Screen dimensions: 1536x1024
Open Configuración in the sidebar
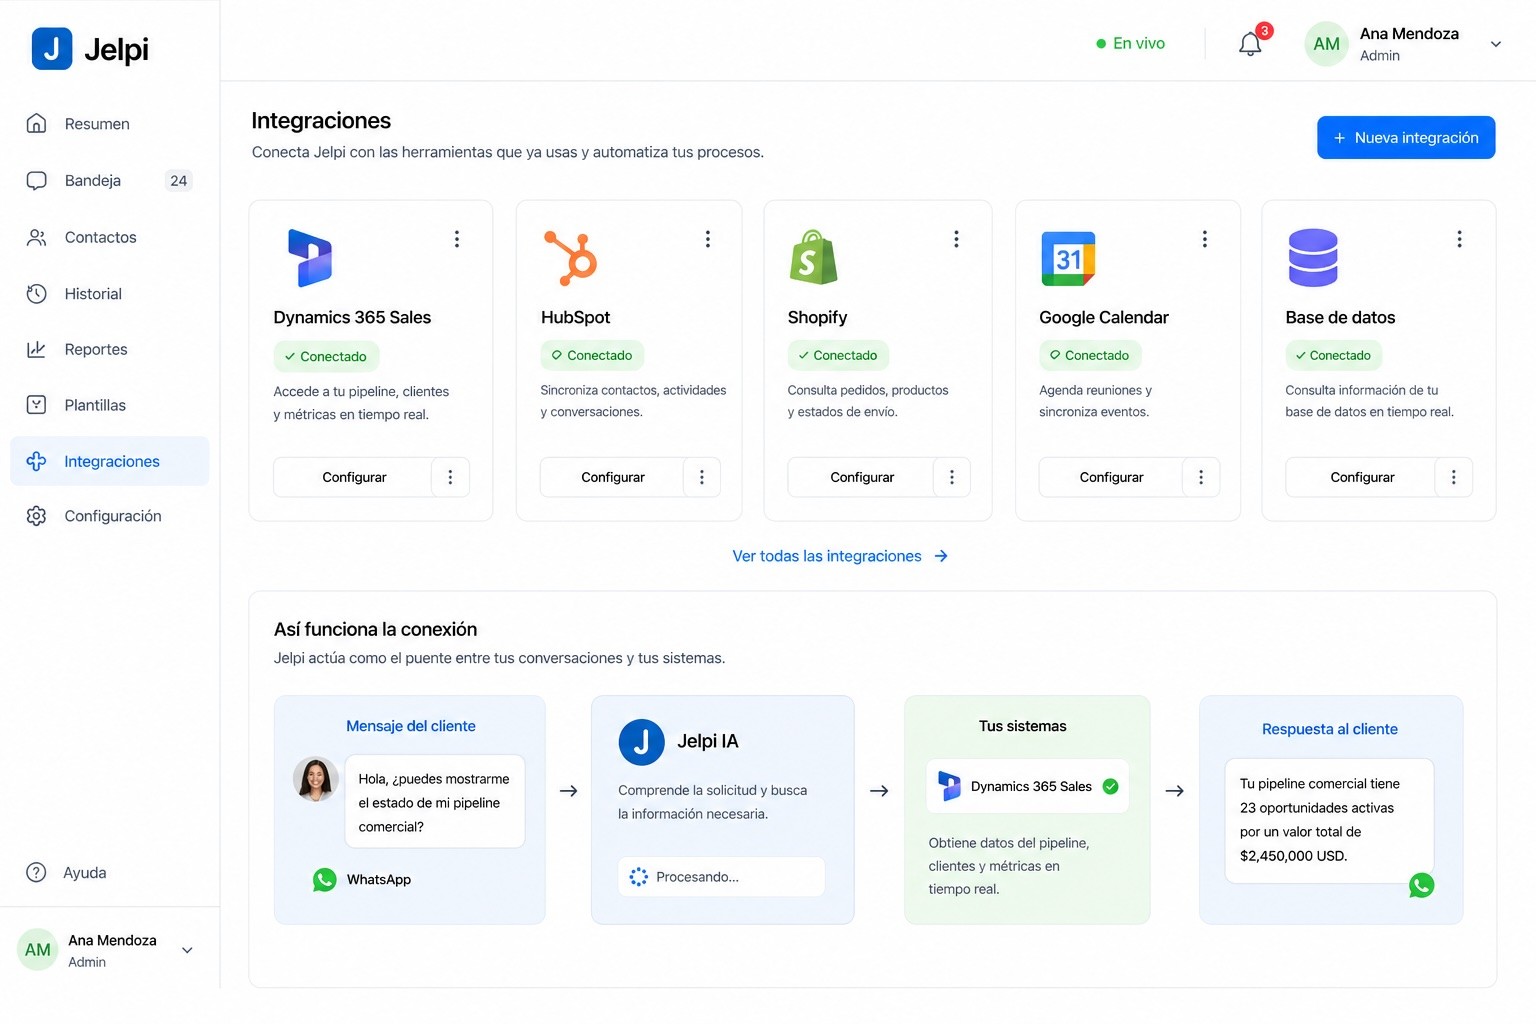110,516
